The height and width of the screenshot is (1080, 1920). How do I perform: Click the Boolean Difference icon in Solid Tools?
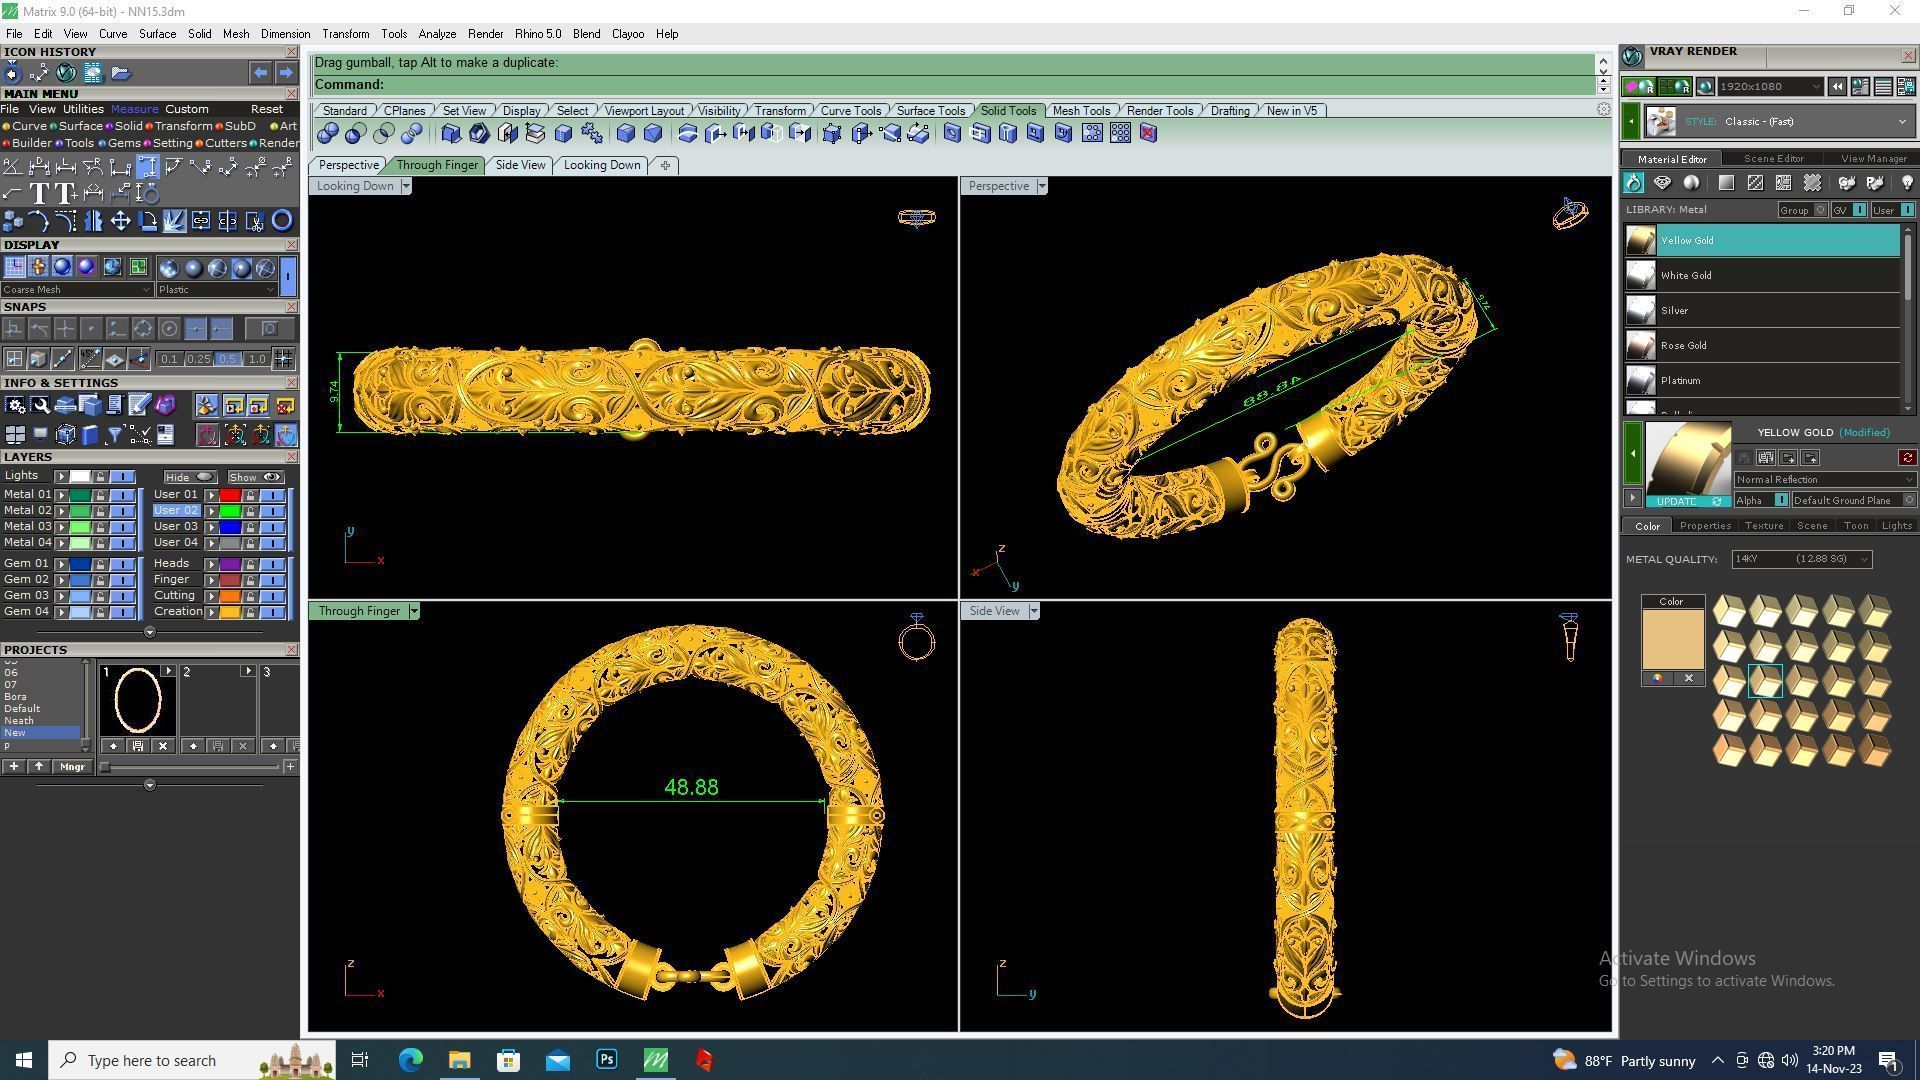tap(356, 133)
